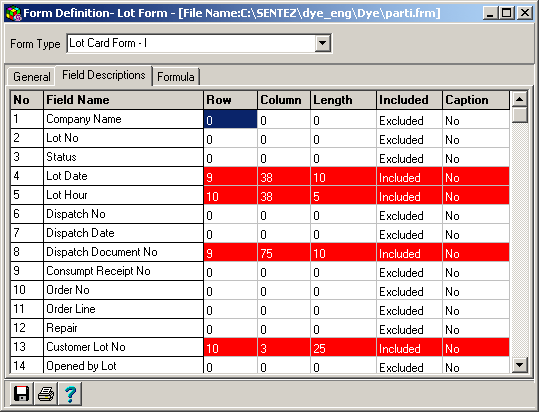This screenshot has height=412, width=539.
Task: Click the Row value 9 for Lot Date
Action: [x=230, y=176]
